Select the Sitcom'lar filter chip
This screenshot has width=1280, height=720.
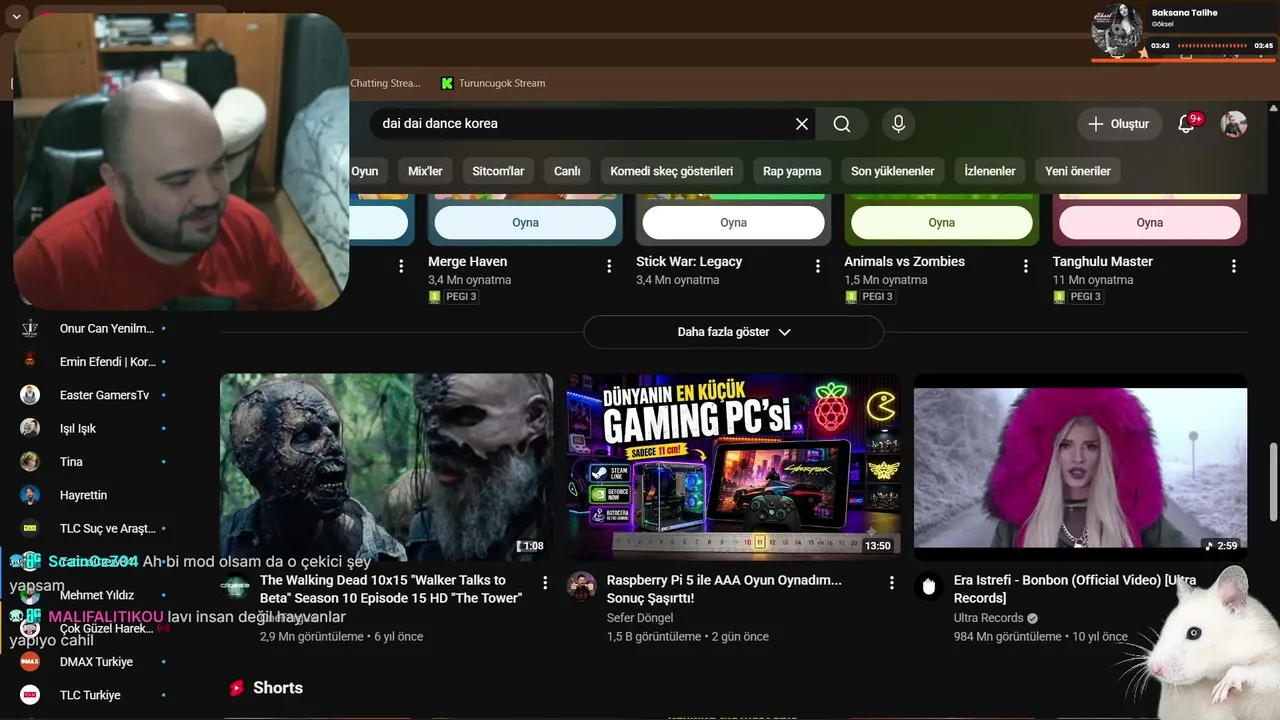pyautogui.click(x=498, y=171)
